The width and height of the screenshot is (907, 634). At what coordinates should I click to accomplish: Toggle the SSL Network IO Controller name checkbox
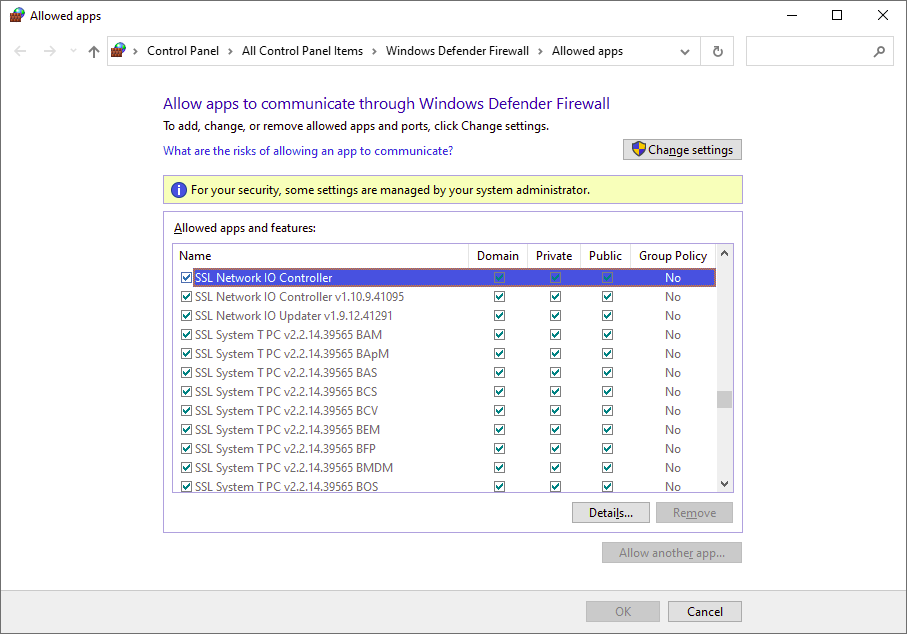[186, 278]
